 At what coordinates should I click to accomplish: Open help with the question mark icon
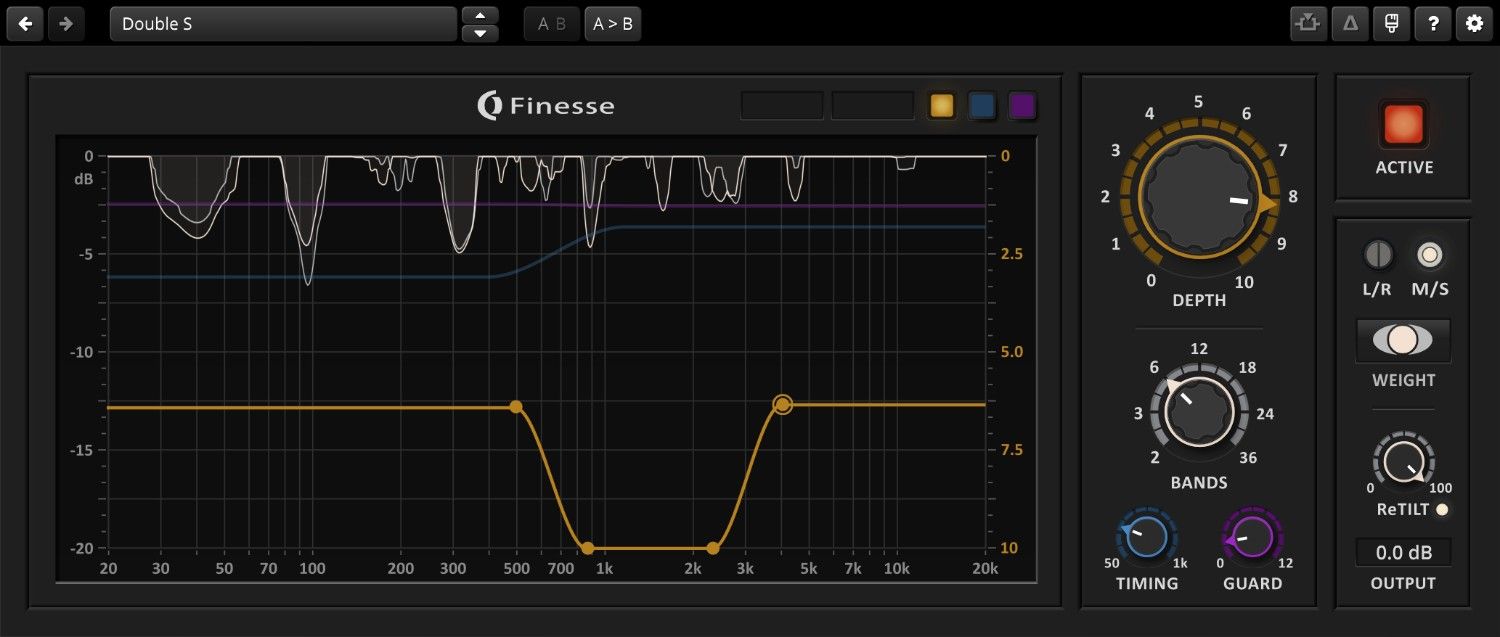click(1433, 24)
